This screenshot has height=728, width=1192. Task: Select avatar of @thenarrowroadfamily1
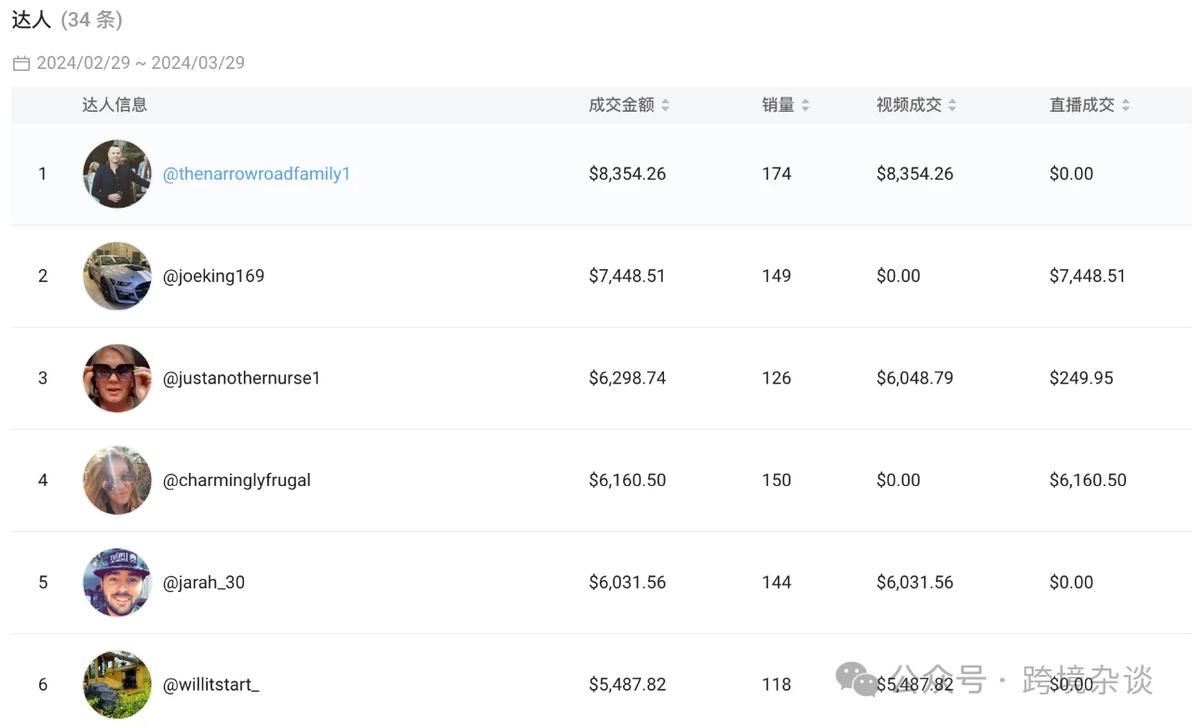[x=117, y=174]
